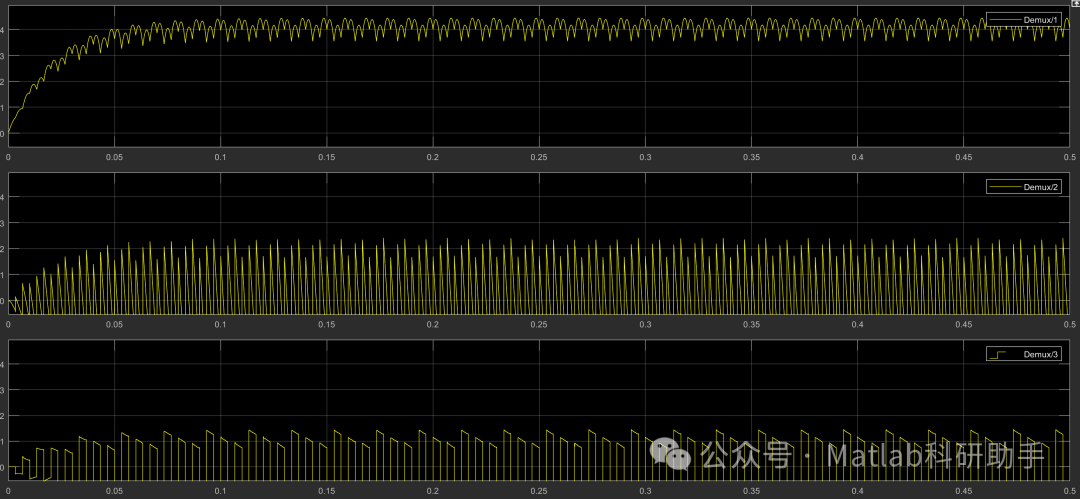1080x499 pixels.
Task: Click the maximize axes arrow icon at top-right corner
Action: pyautogui.click(x=1074, y=3)
